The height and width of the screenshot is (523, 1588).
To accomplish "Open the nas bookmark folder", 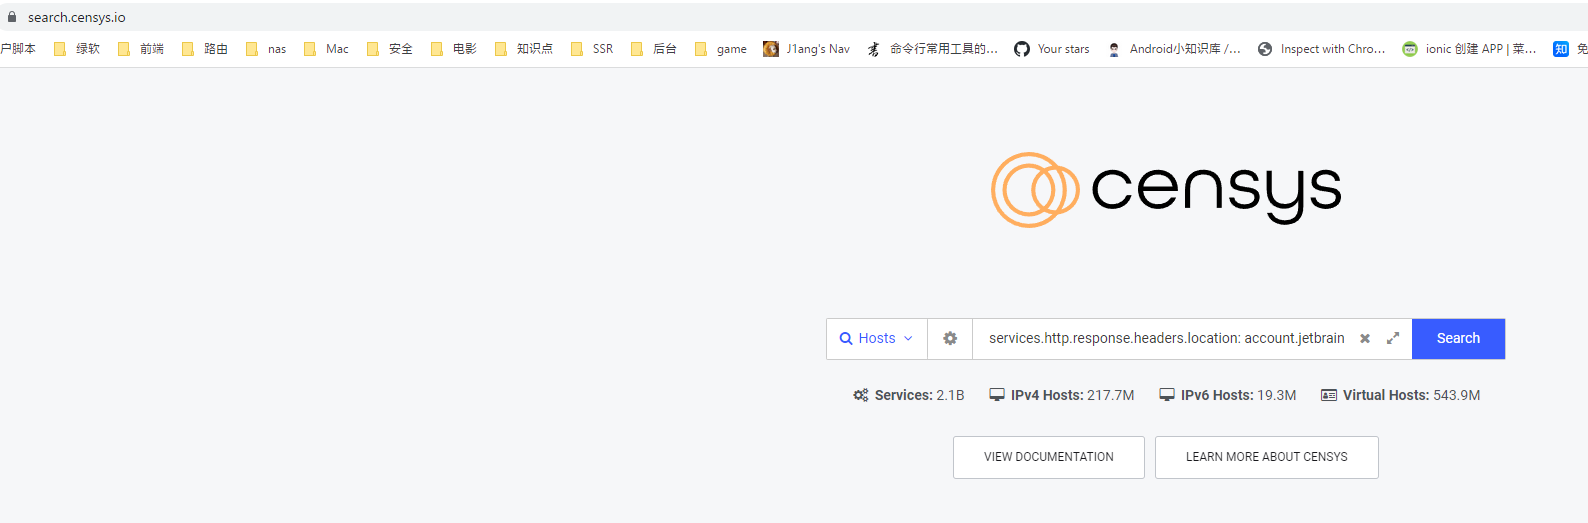I will [266, 49].
